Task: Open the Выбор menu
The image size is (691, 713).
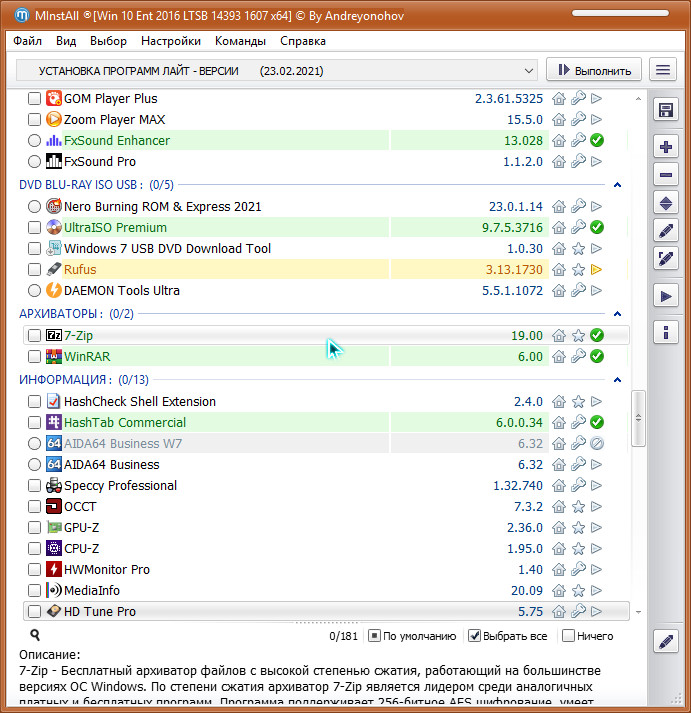Action: coord(108,41)
